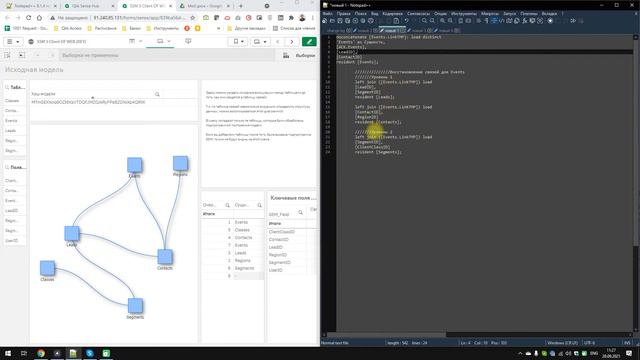Select UserID in the fields filter pane
Screen dimensions: 640x360
(14, 240)
